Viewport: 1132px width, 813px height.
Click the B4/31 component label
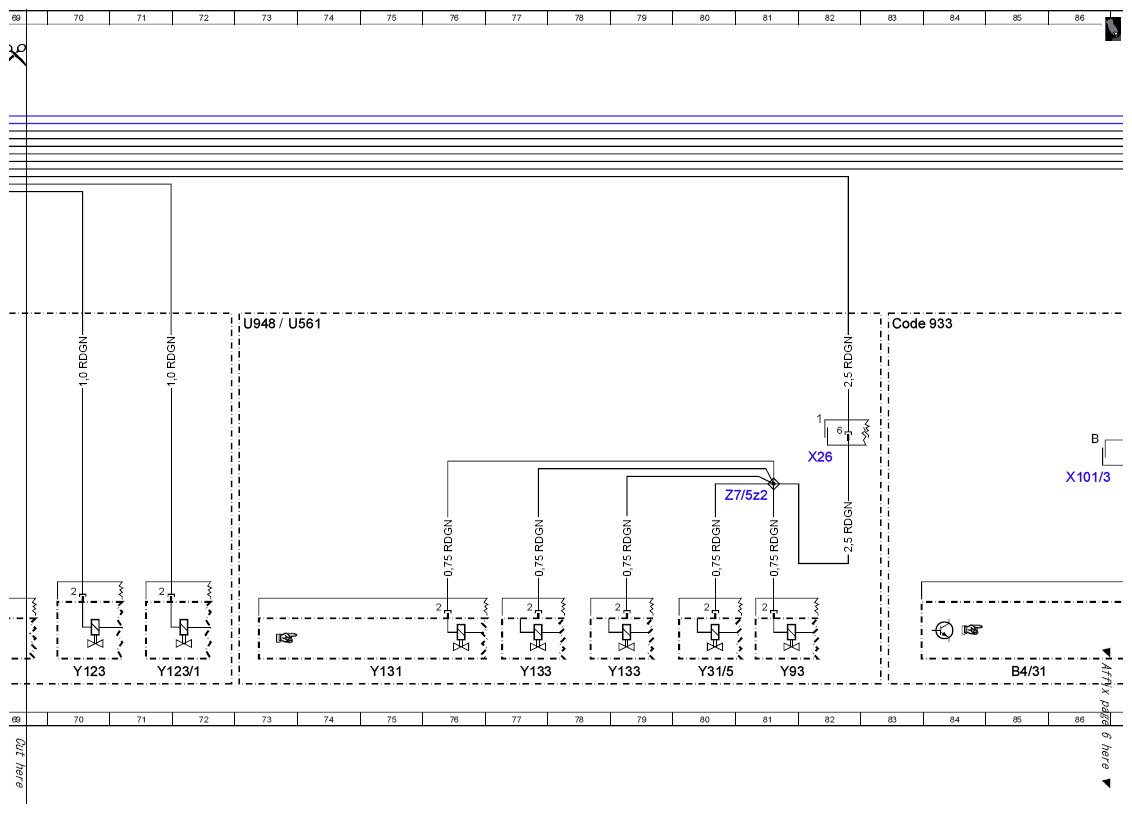[1028, 671]
